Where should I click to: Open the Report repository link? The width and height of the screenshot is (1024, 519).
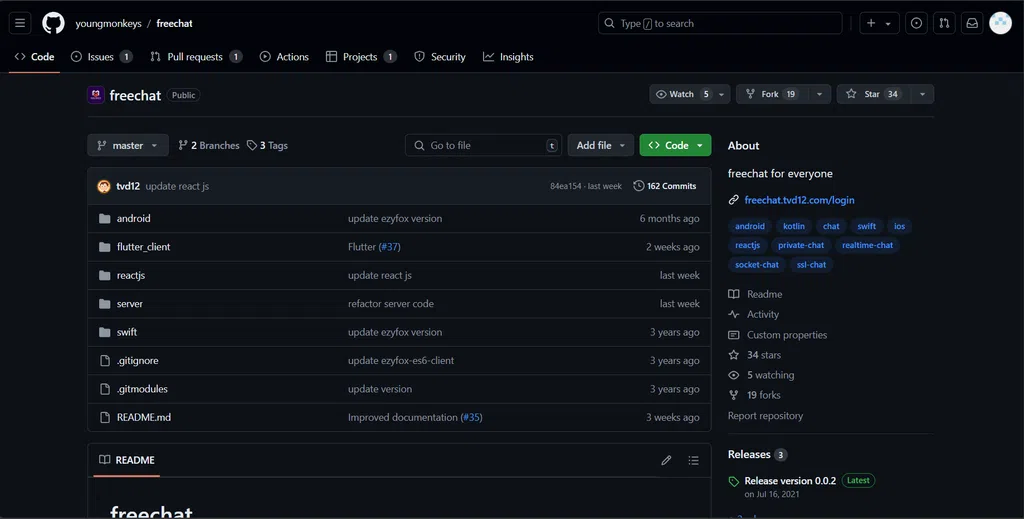(765, 416)
